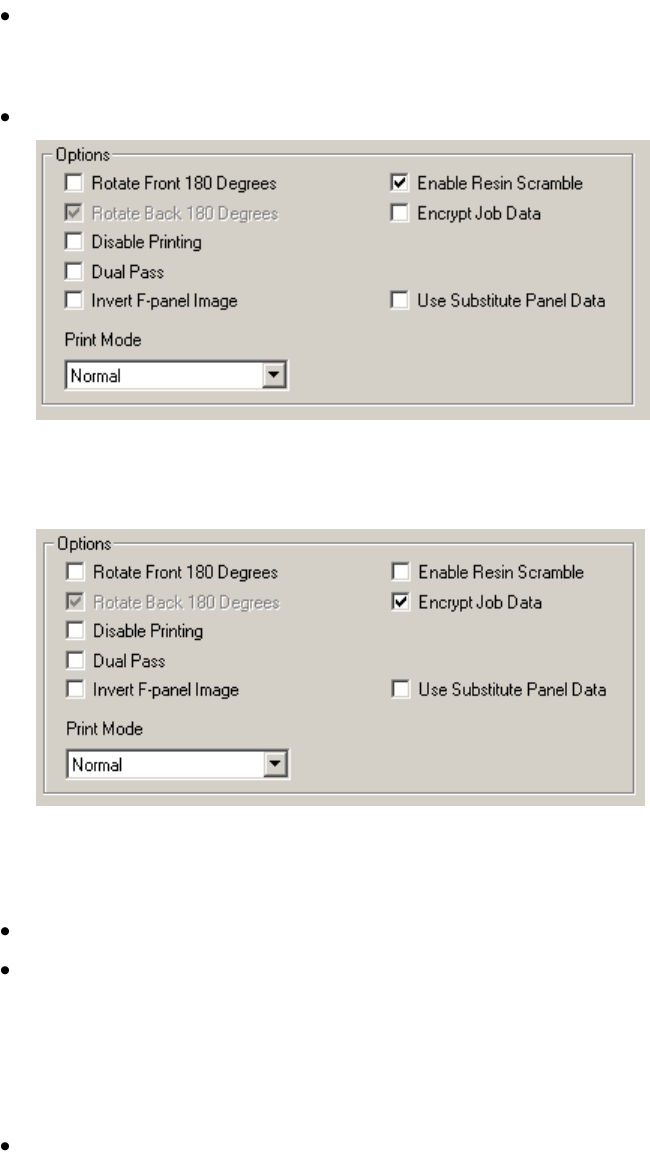Open Print Mode dropdown arrow in upper Options group
This screenshot has height=1158, width=650.
coord(274,375)
